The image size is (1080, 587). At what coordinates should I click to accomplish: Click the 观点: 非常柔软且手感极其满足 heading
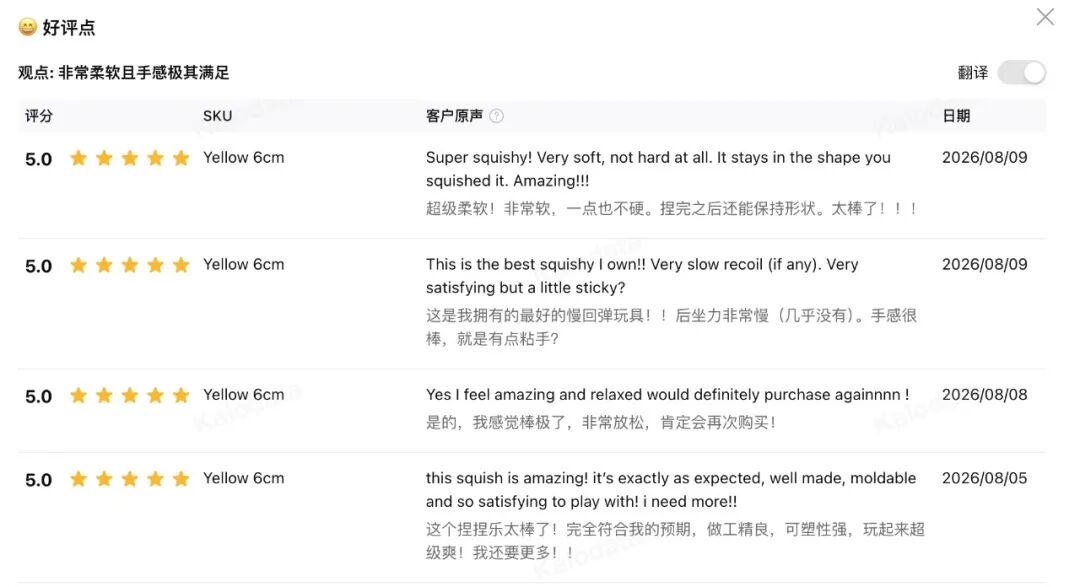pyautogui.click(x=124, y=72)
